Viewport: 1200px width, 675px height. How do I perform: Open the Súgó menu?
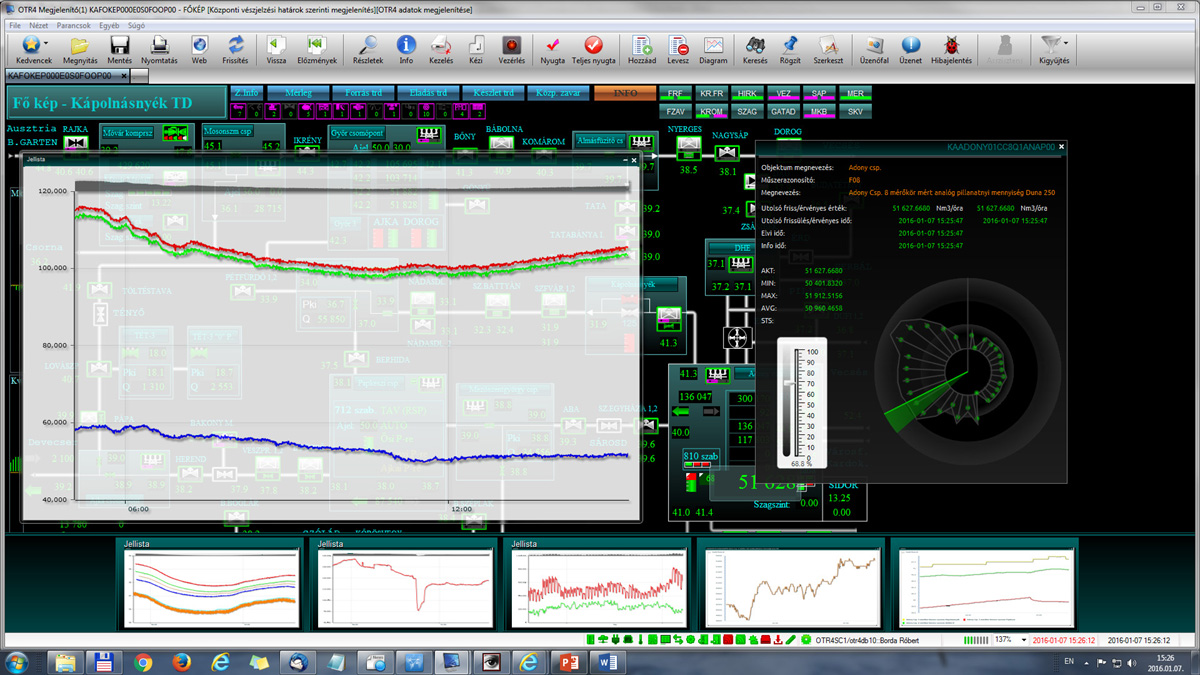click(137, 24)
